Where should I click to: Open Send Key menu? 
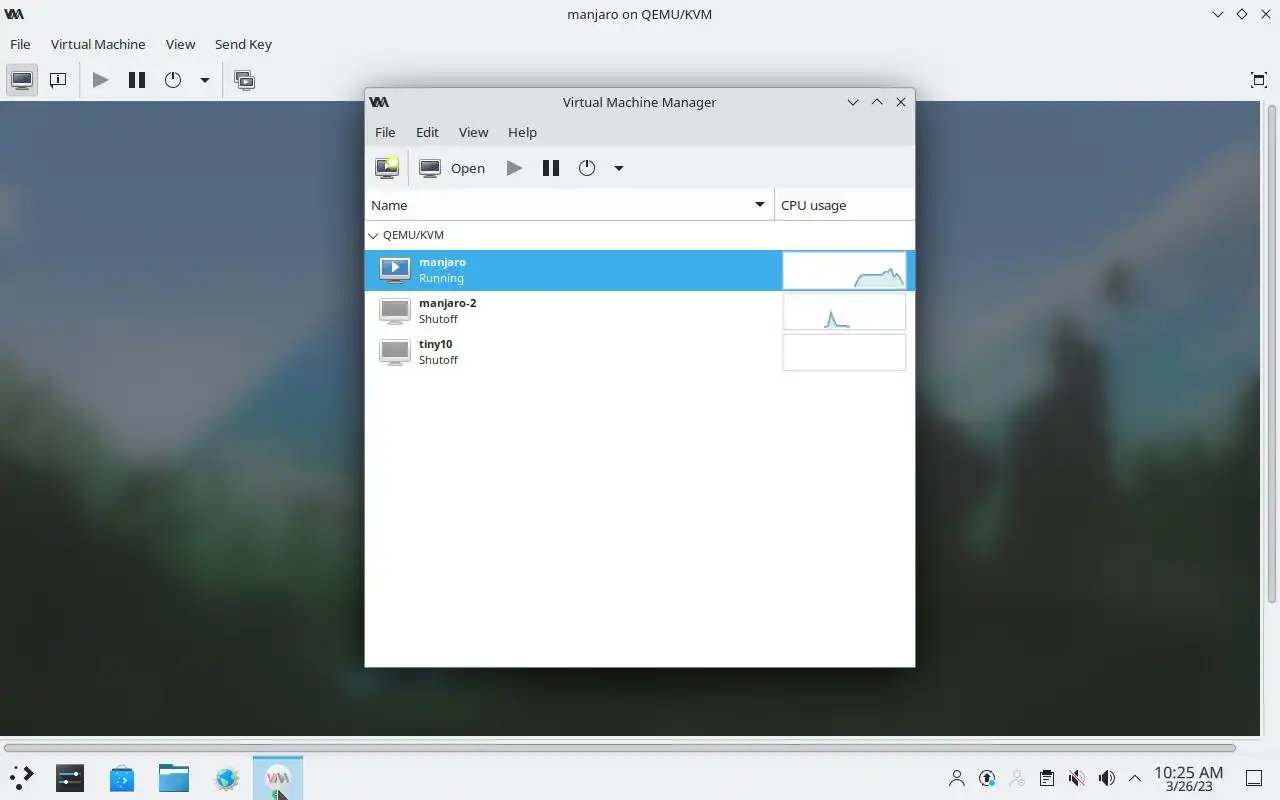243,44
